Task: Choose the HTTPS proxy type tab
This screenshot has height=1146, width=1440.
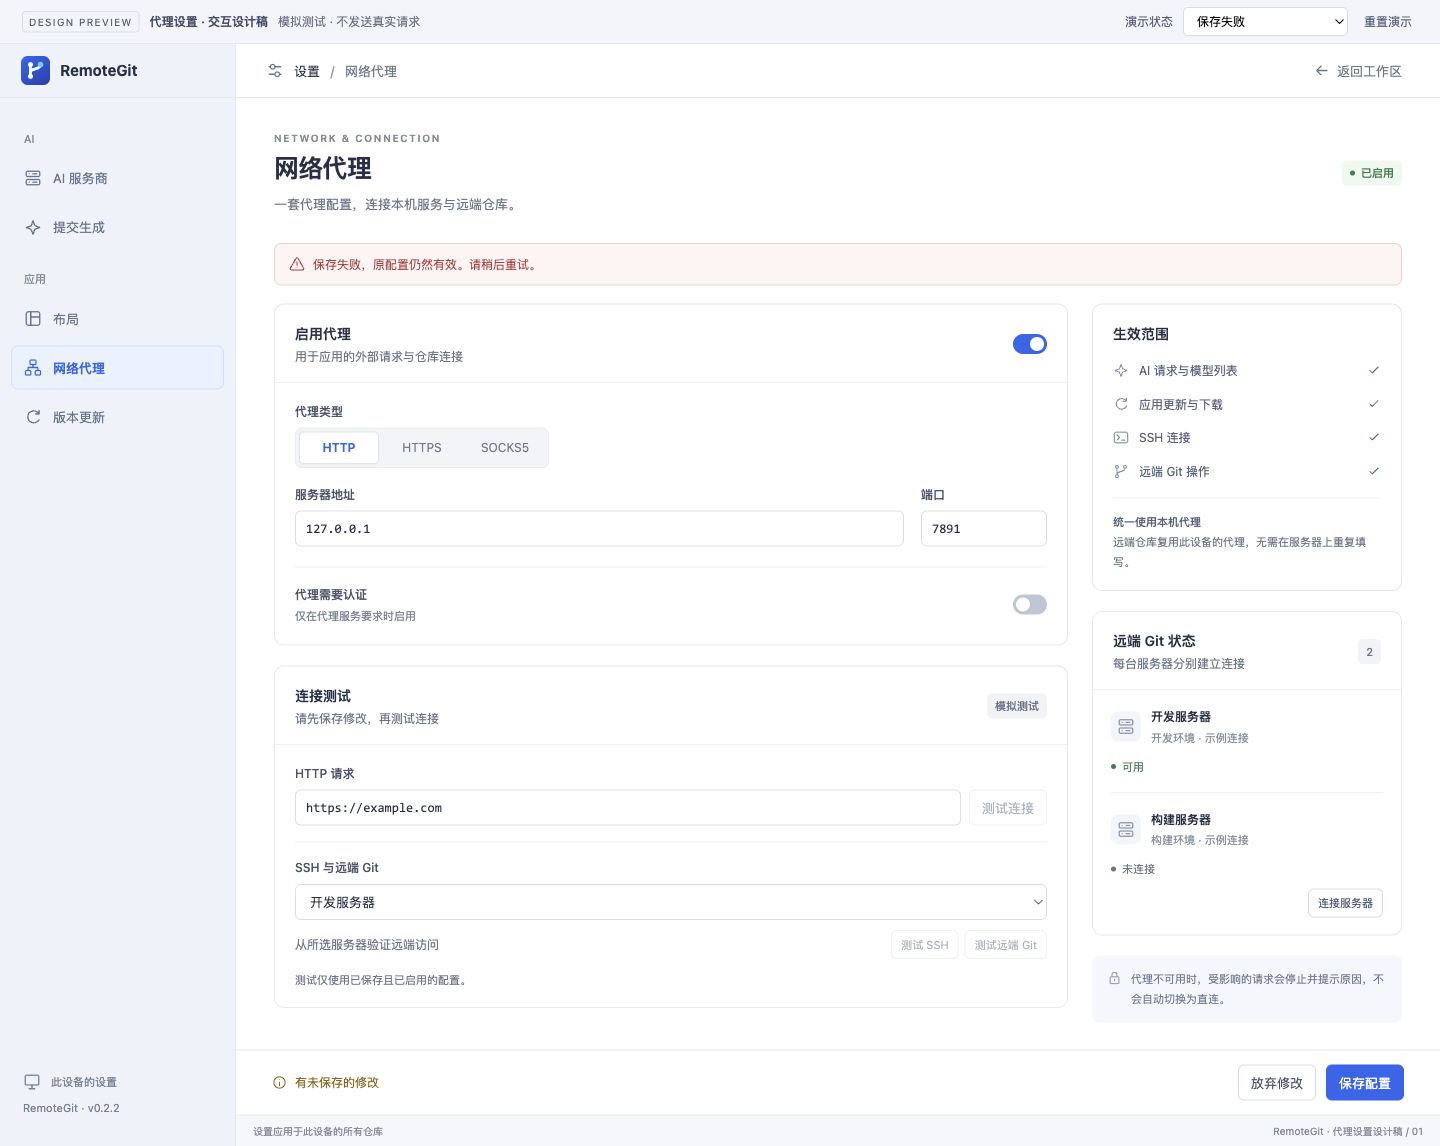Action: tap(422, 448)
